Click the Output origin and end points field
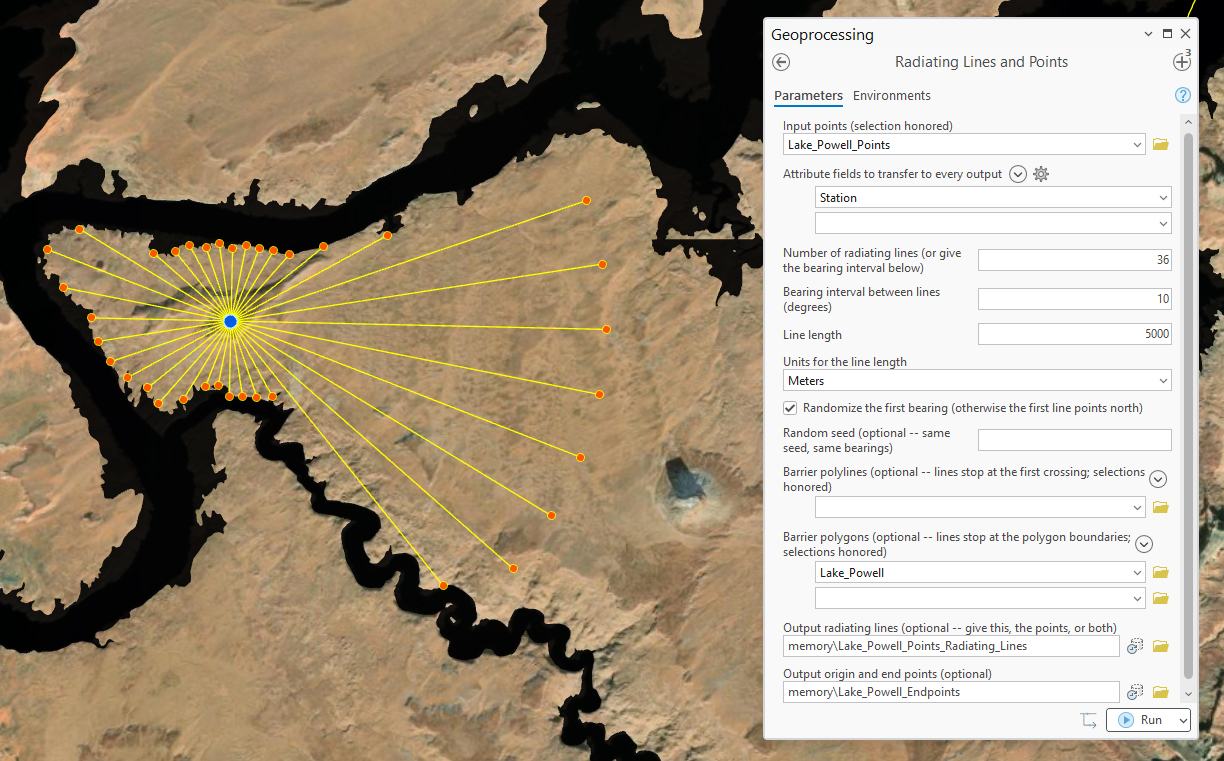This screenshot has height=761, width=1224. (951, 692)
